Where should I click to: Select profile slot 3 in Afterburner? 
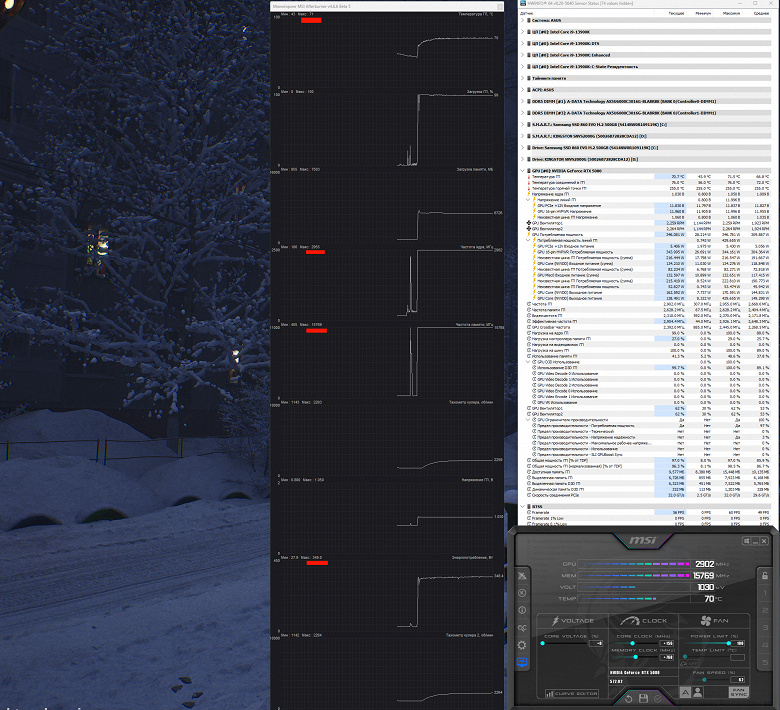click(765, 627)
